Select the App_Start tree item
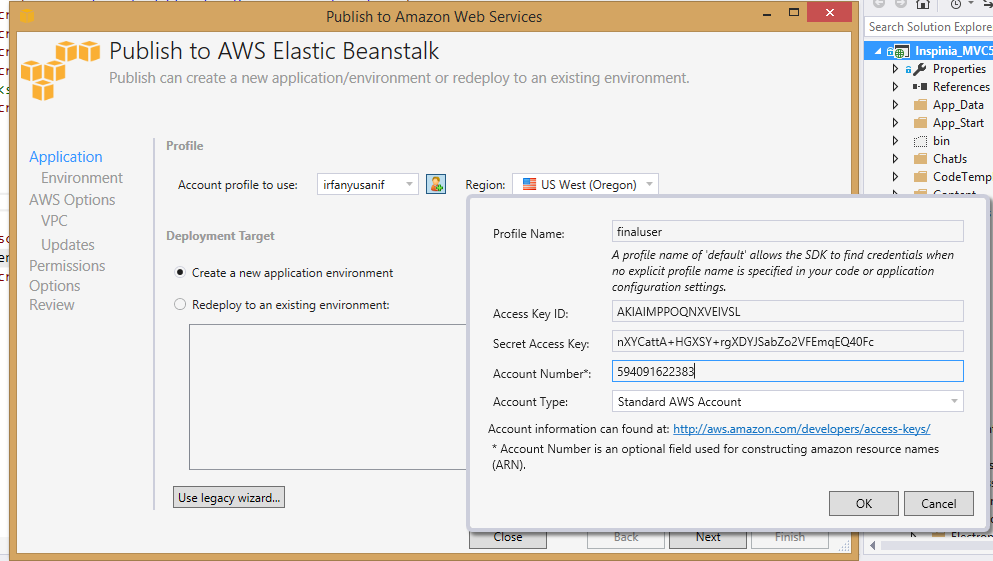This screenshot has height=561, width=993. [958, 123]
